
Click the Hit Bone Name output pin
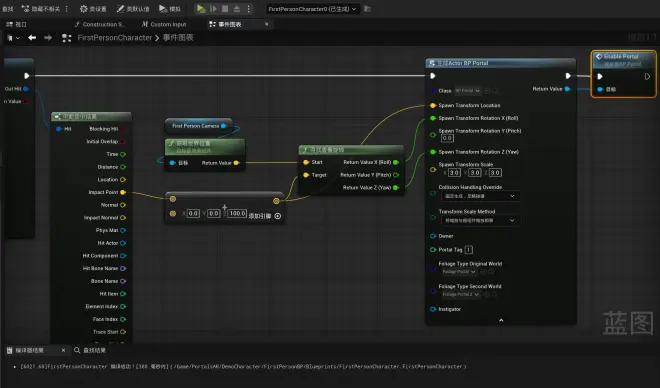click(x=123, y=268)
